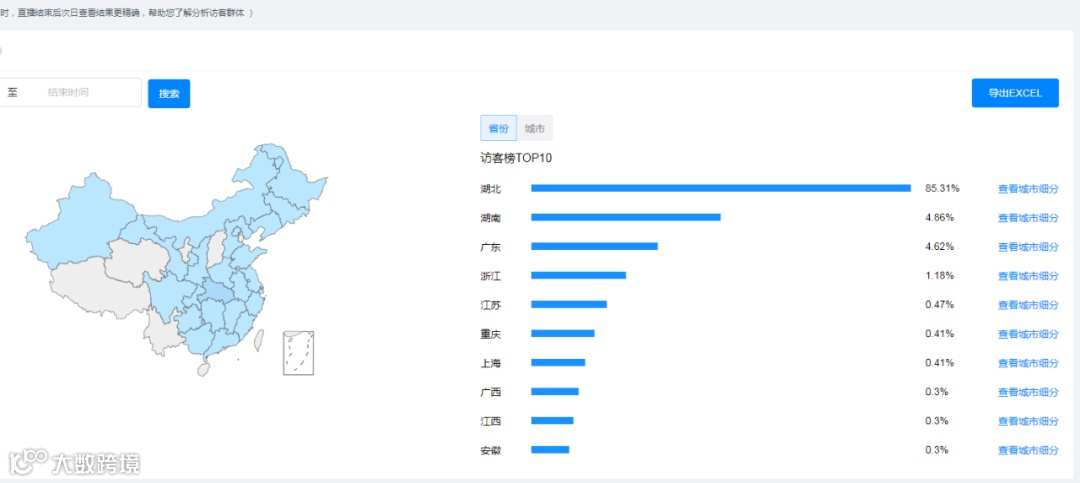Switch to the 城市 tab
The image size is (1080, 483).
535,129
